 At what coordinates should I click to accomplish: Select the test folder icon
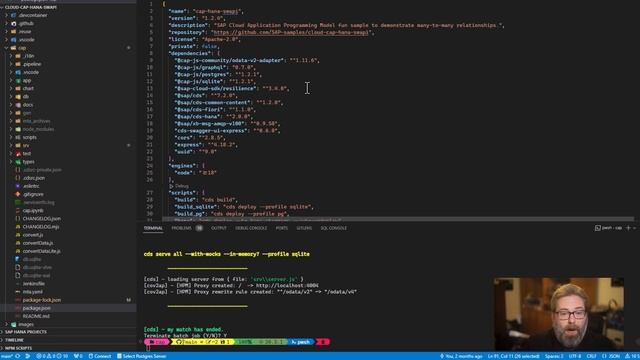(x=18, y=154)
